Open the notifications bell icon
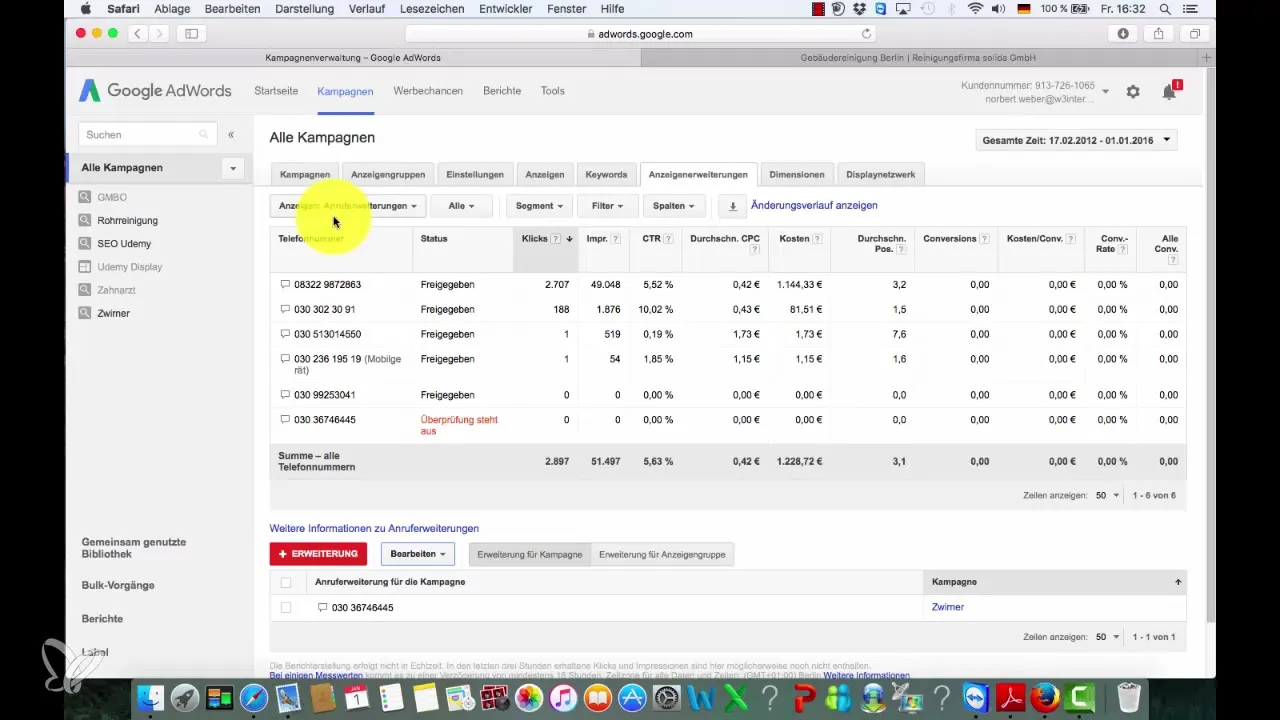Screen dimensions: 1280x720 (1169, 91)
